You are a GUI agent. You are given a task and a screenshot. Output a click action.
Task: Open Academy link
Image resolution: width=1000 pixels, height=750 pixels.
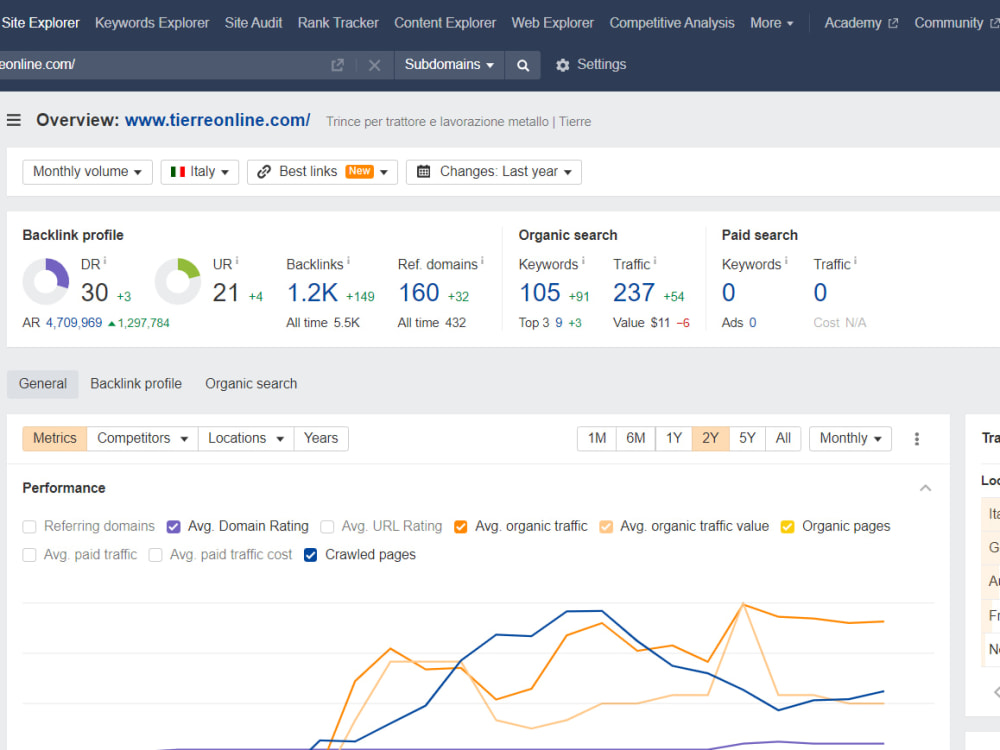861,23
